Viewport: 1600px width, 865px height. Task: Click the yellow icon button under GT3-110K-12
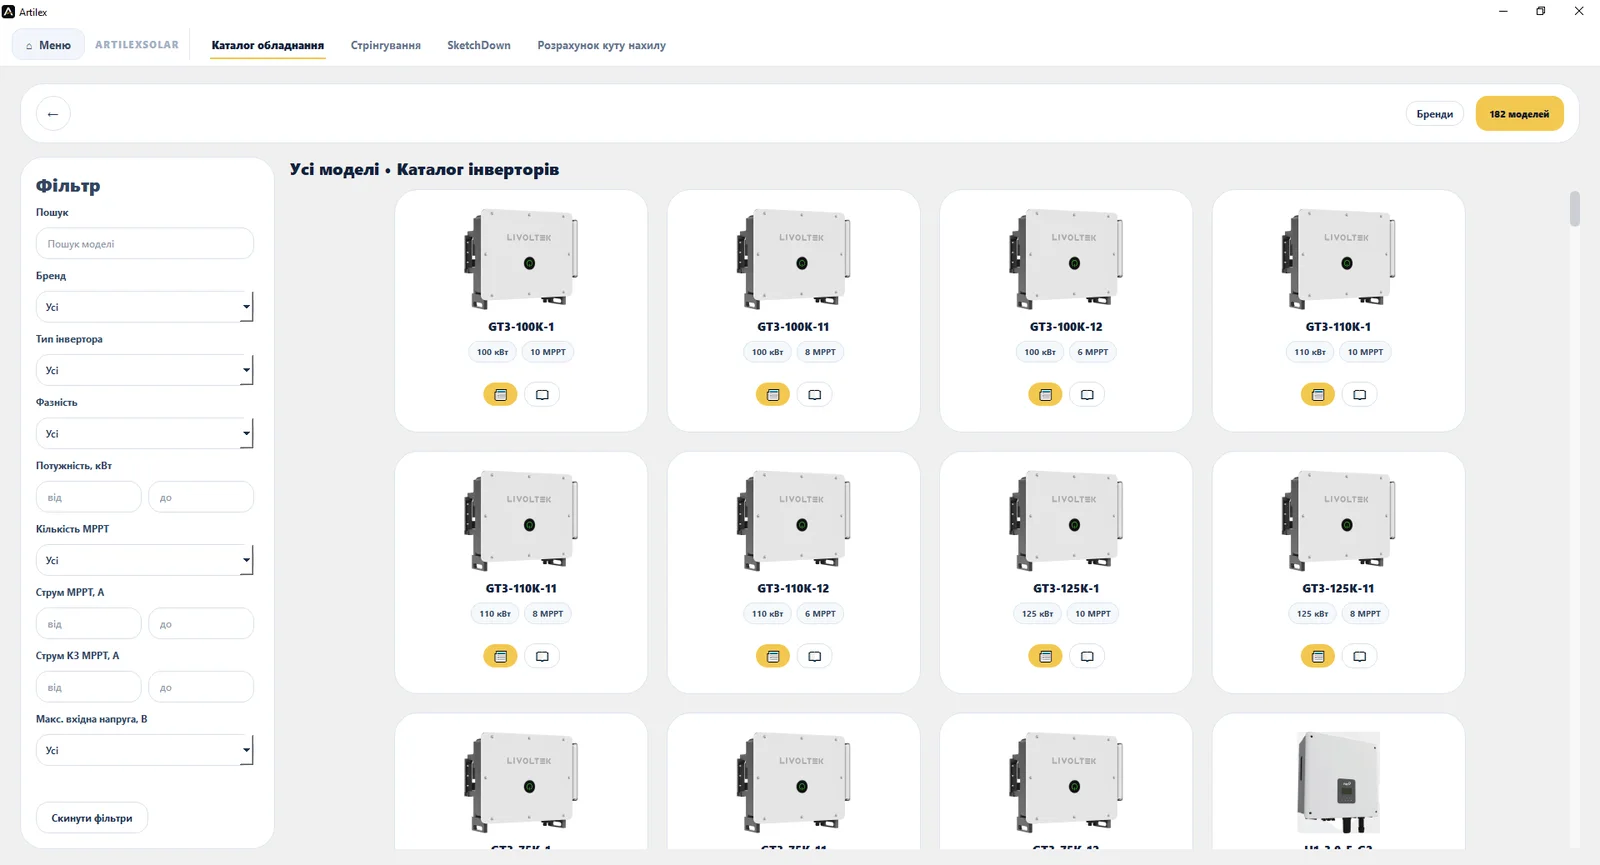click(x=773, y=657)
